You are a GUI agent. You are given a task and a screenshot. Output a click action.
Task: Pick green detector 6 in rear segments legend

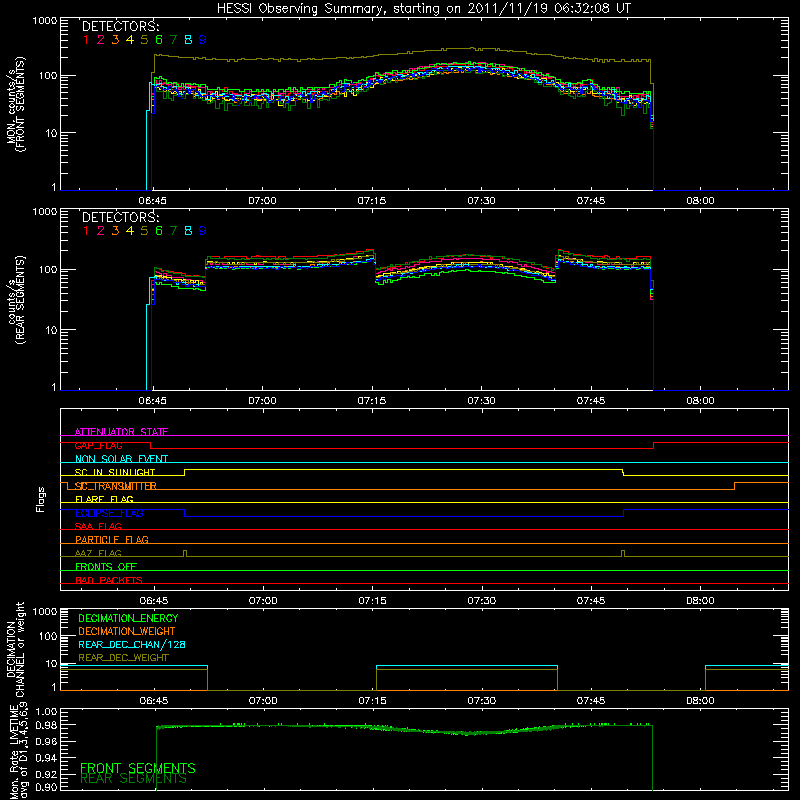point(159,231)
